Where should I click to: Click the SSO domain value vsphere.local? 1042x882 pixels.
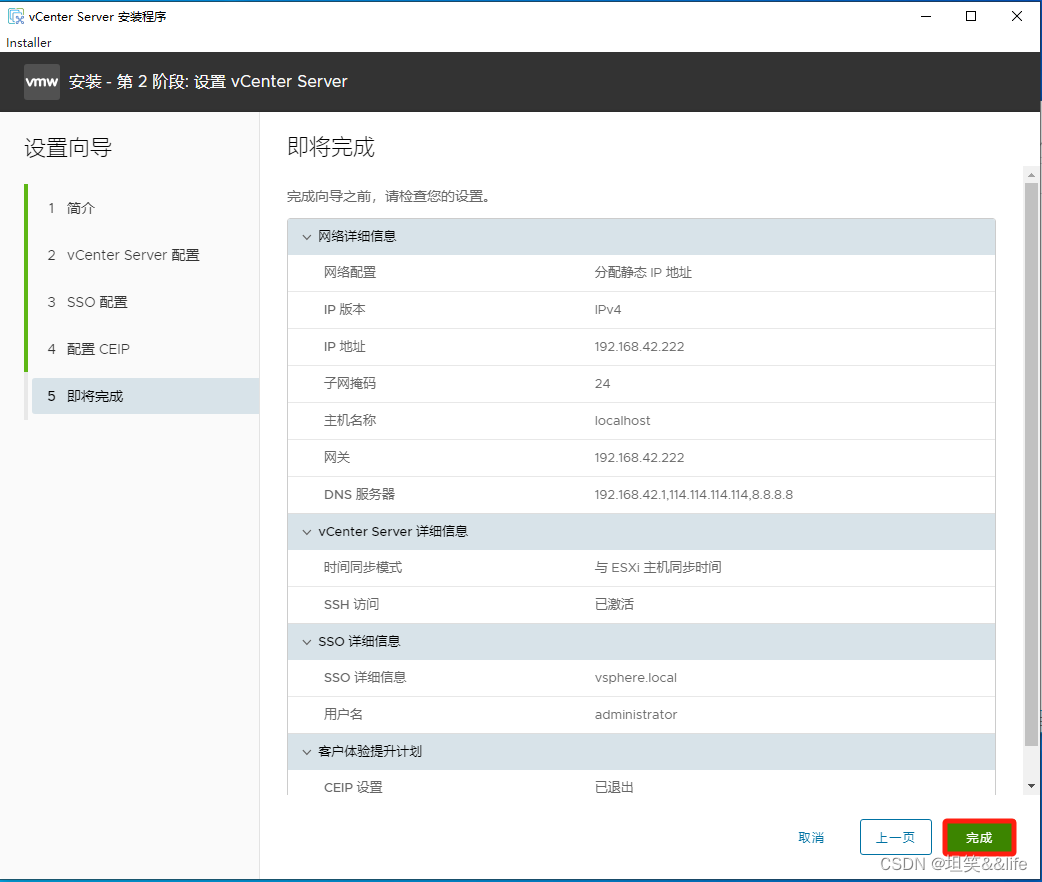tap(636, 678)
